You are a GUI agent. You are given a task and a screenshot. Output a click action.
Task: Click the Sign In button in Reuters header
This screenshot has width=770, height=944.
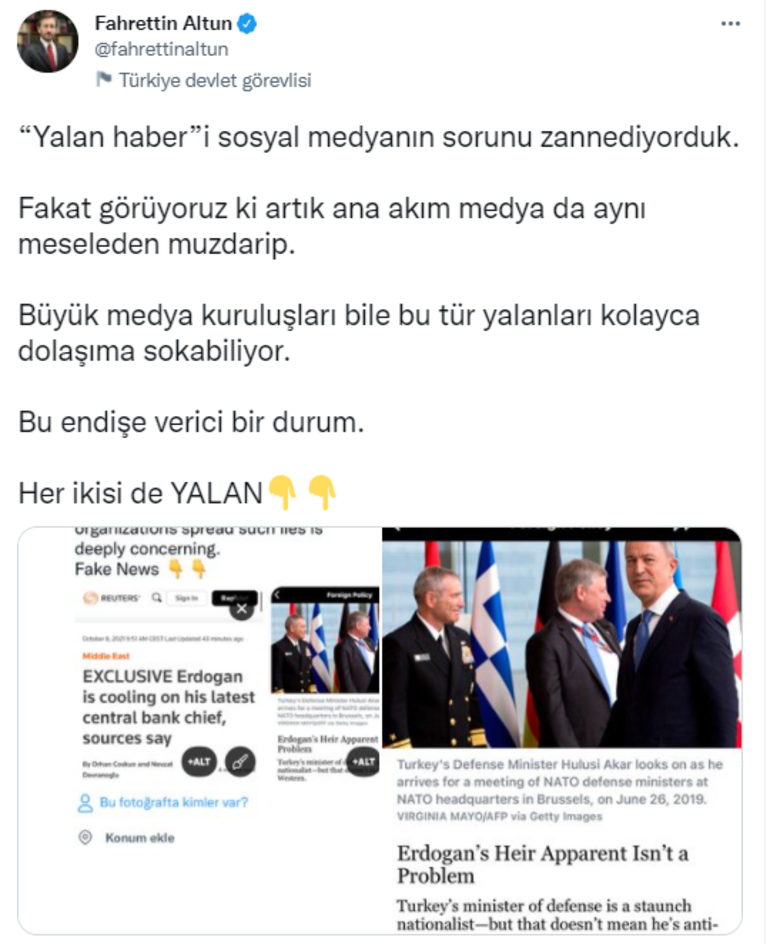click(186, 598)
